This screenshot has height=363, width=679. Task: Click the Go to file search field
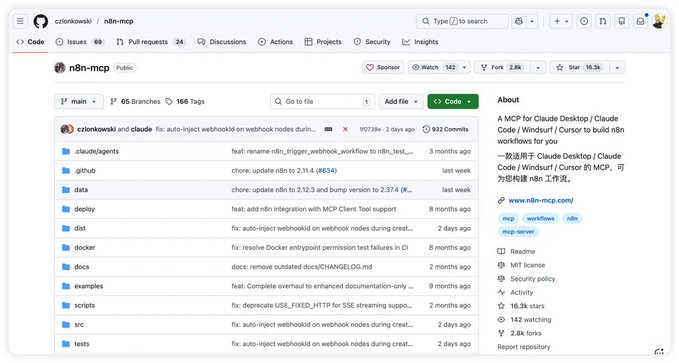[x=323, y=101]
